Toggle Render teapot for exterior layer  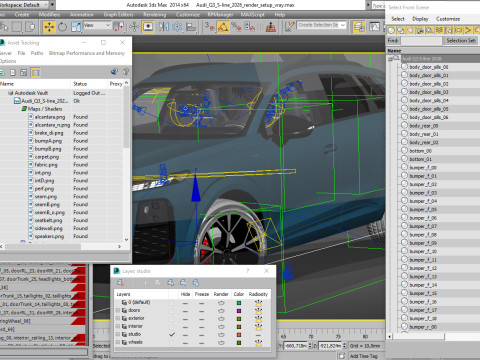221,319
